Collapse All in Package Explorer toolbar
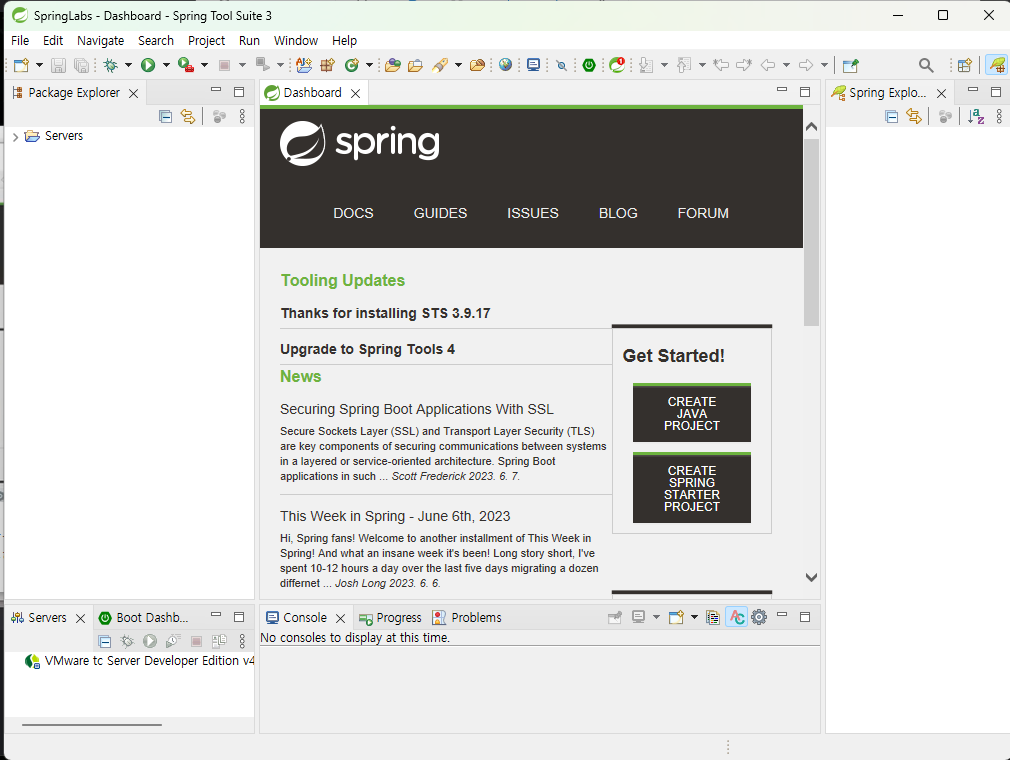1010x760 pixels. (166, 117)
